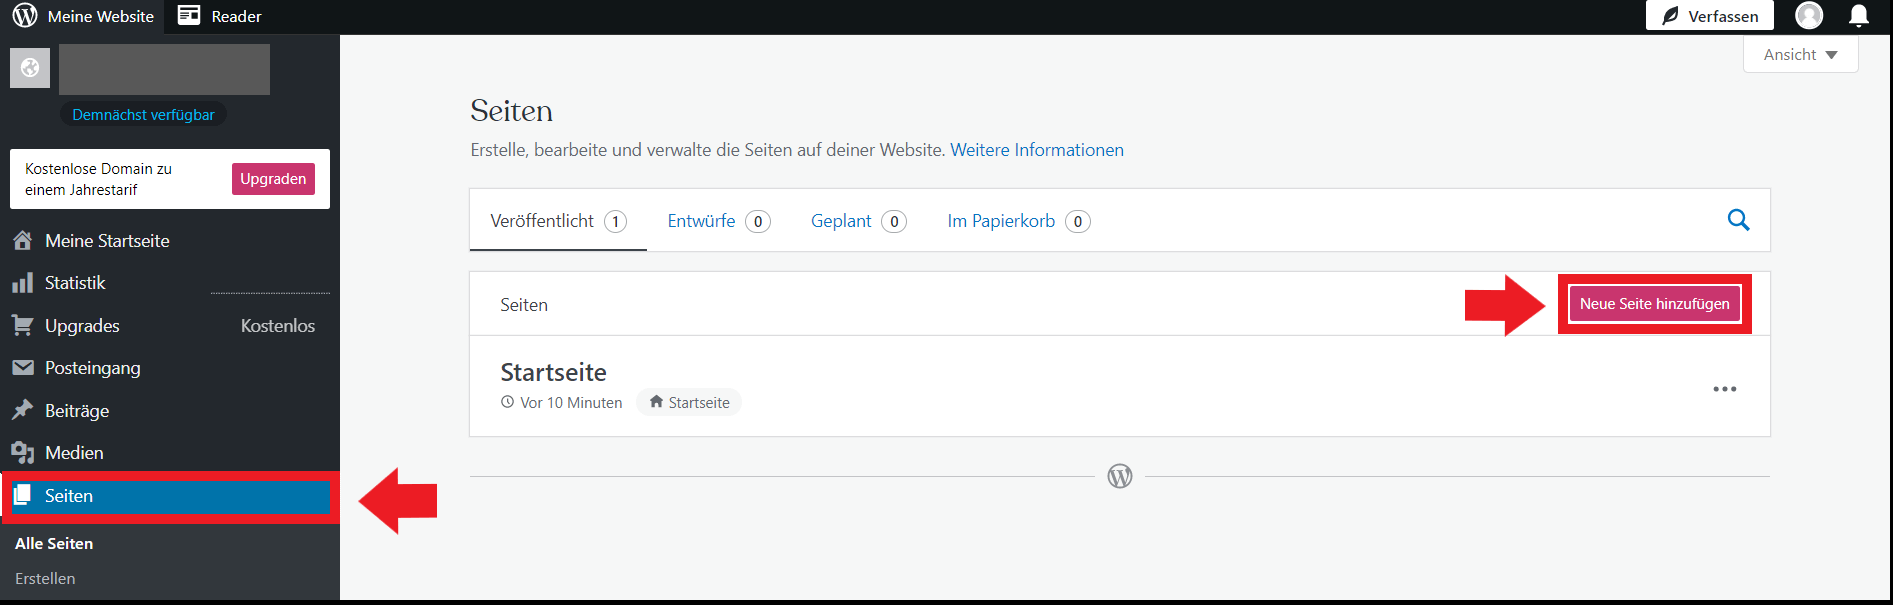Open the Startseite page title
The width and height of the screenshot is (1893, 605).
click(553, 372)
